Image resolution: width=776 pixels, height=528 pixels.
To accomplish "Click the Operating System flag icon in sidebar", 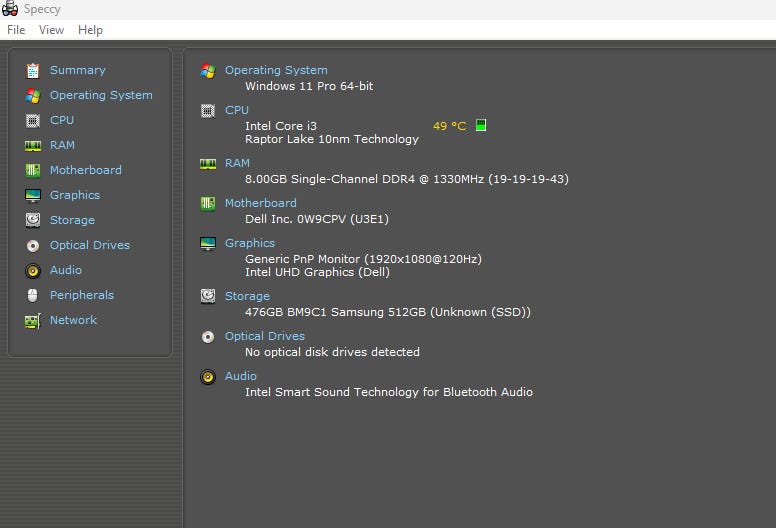I will pos(33,96).
